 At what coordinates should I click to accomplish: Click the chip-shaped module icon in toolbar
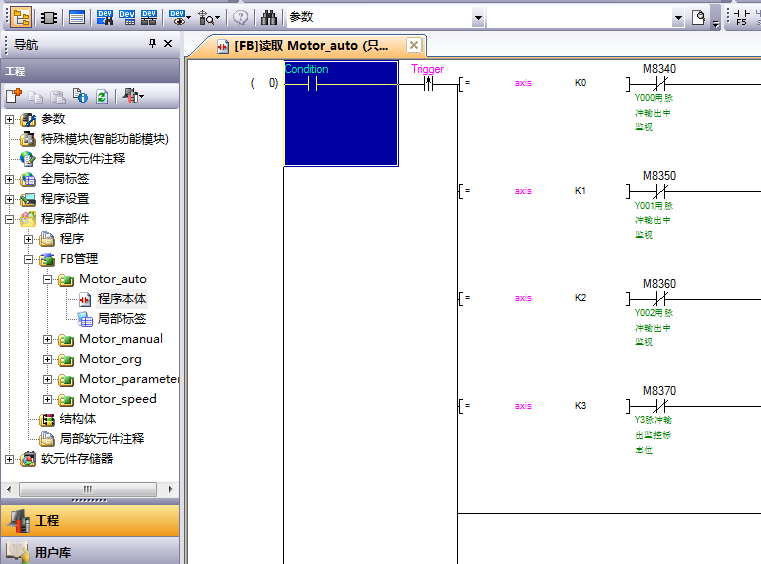click(x=47, y=17)
